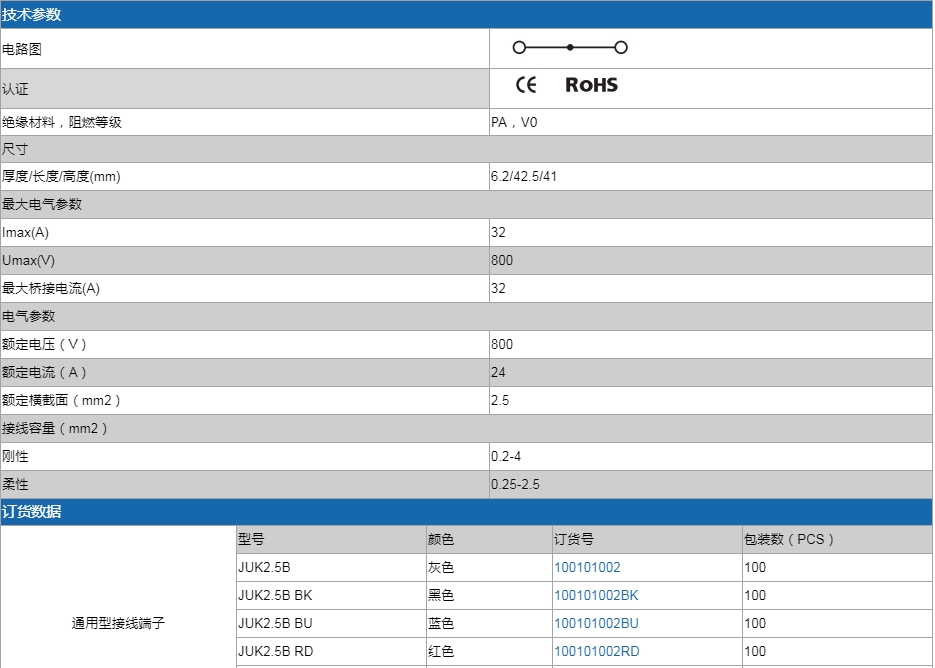Click the CE certification mark
This screenshot has width=935, height=668.
click(x=526, y=85)
